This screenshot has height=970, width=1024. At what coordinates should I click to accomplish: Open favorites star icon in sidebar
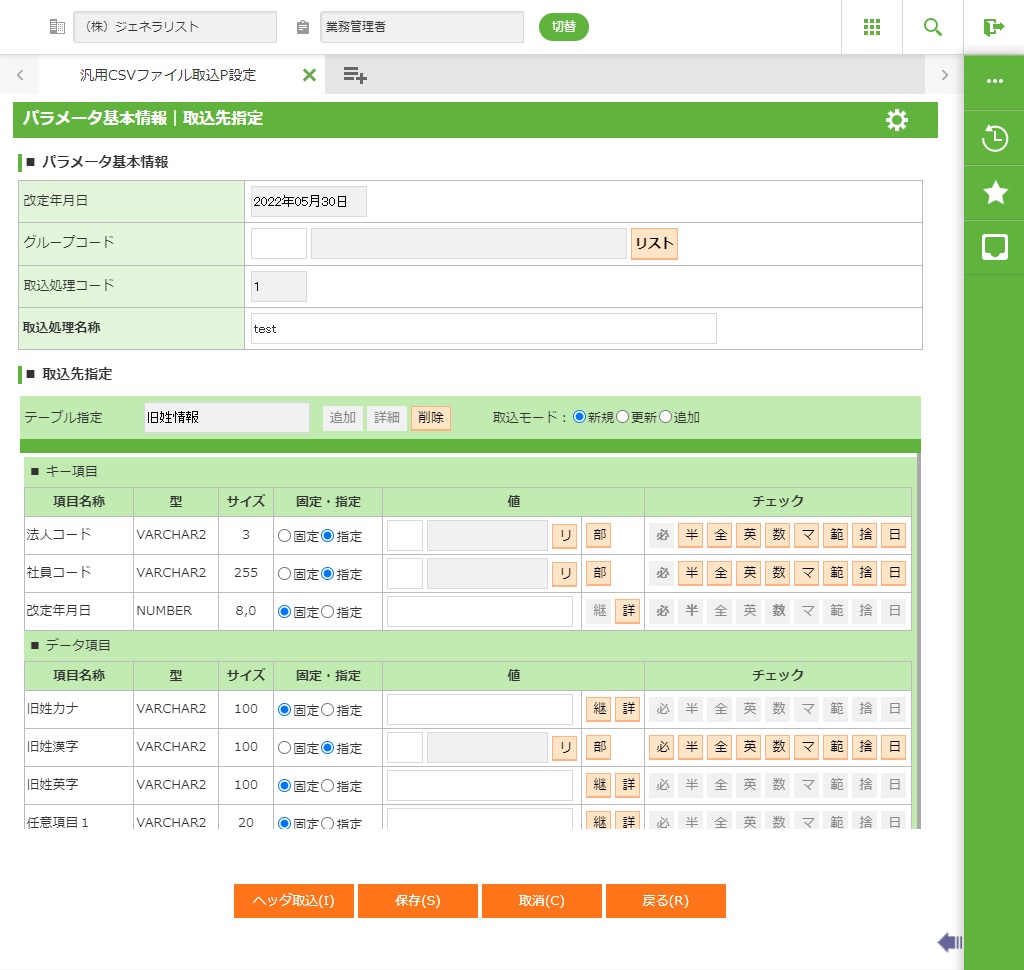(x=994, y=193)
